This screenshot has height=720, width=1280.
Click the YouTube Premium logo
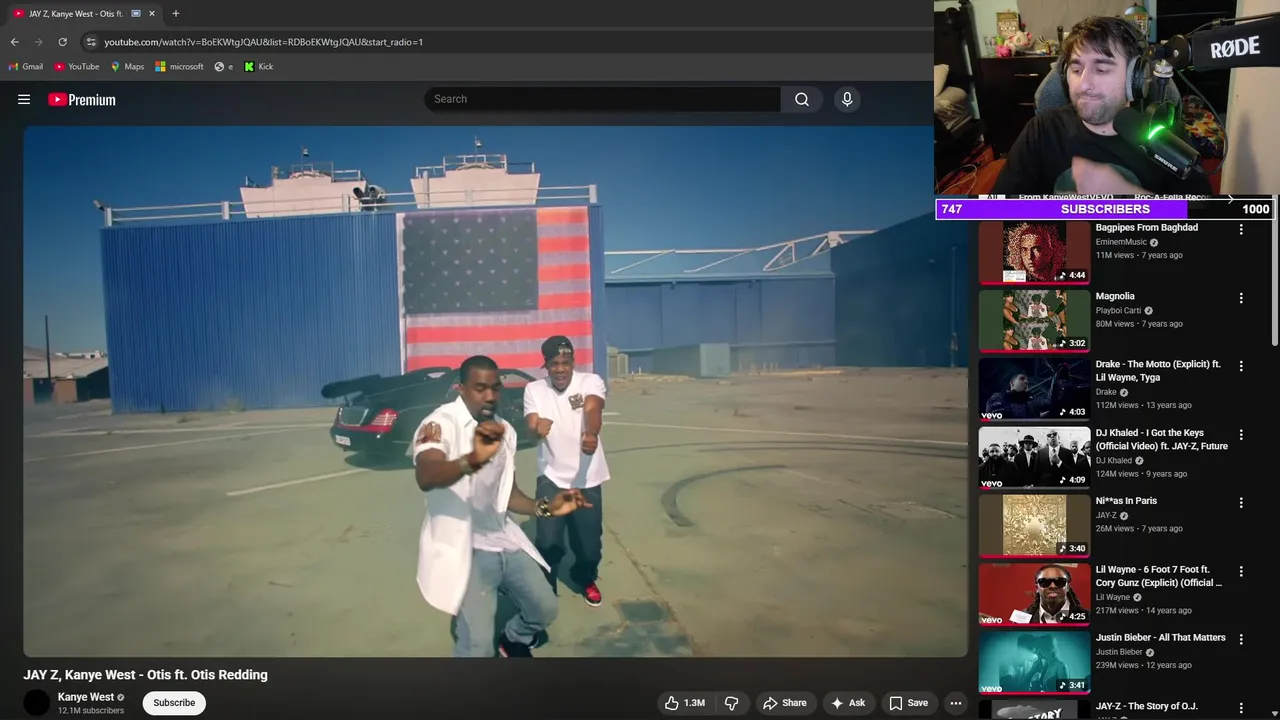[x=82, y=99]
